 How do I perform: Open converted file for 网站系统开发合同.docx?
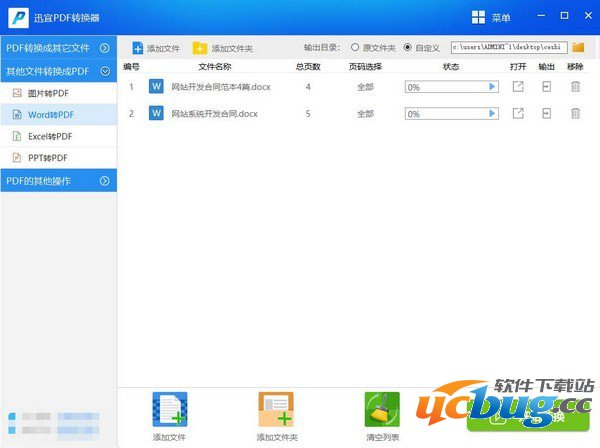tap(518, 113)
